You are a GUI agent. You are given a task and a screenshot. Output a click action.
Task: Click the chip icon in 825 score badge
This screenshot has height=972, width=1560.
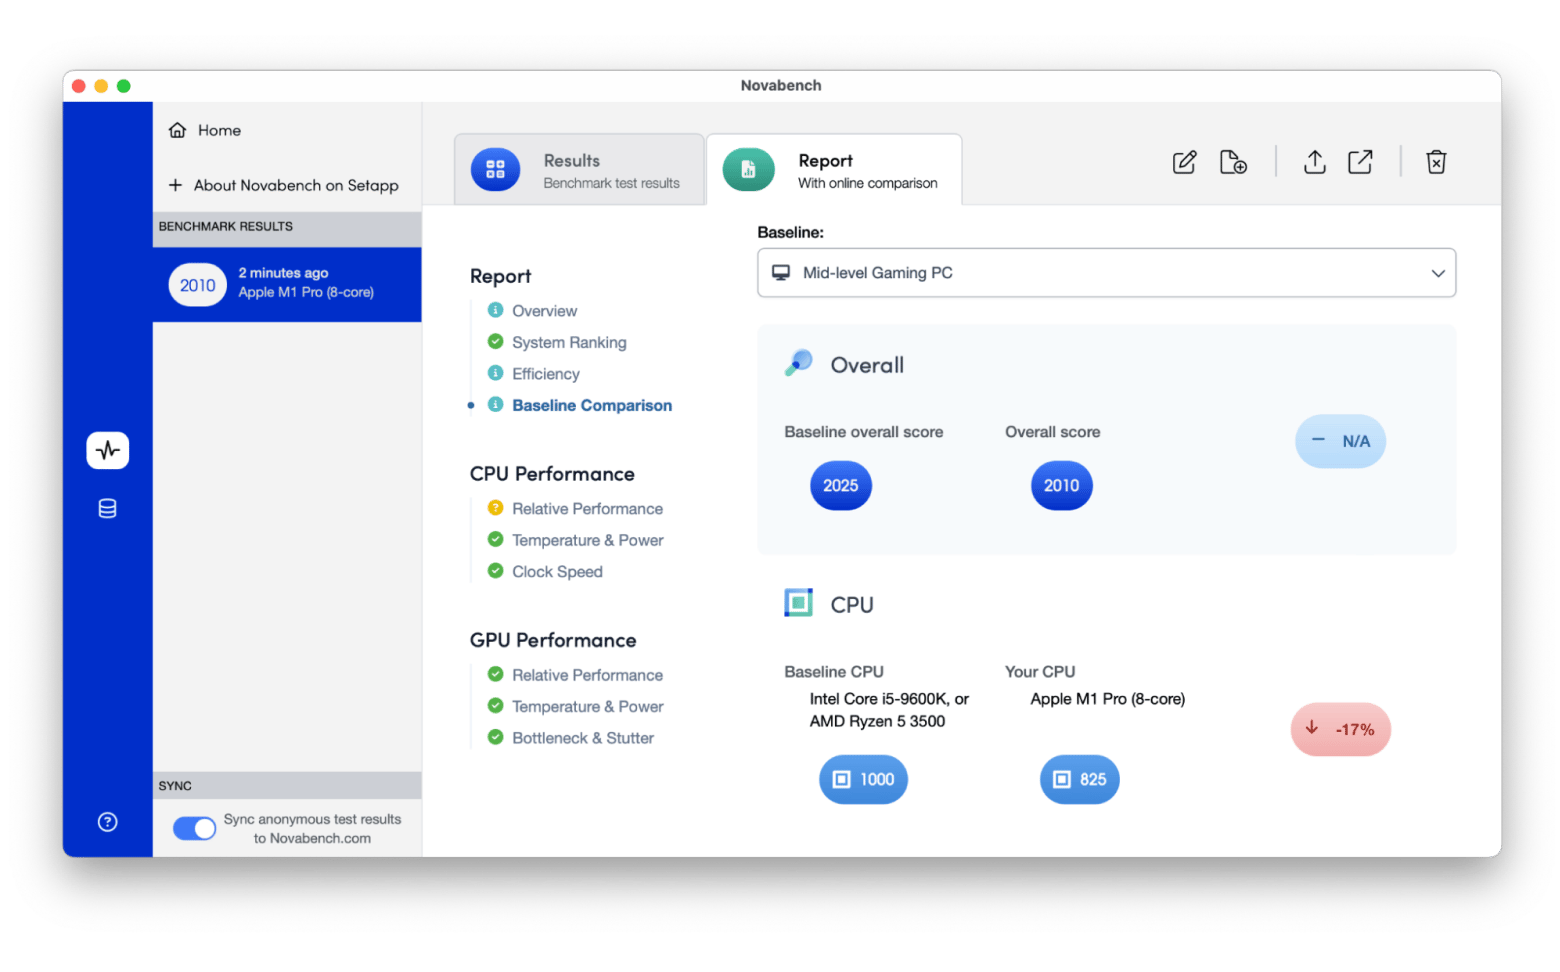(x=1062, y=779)
